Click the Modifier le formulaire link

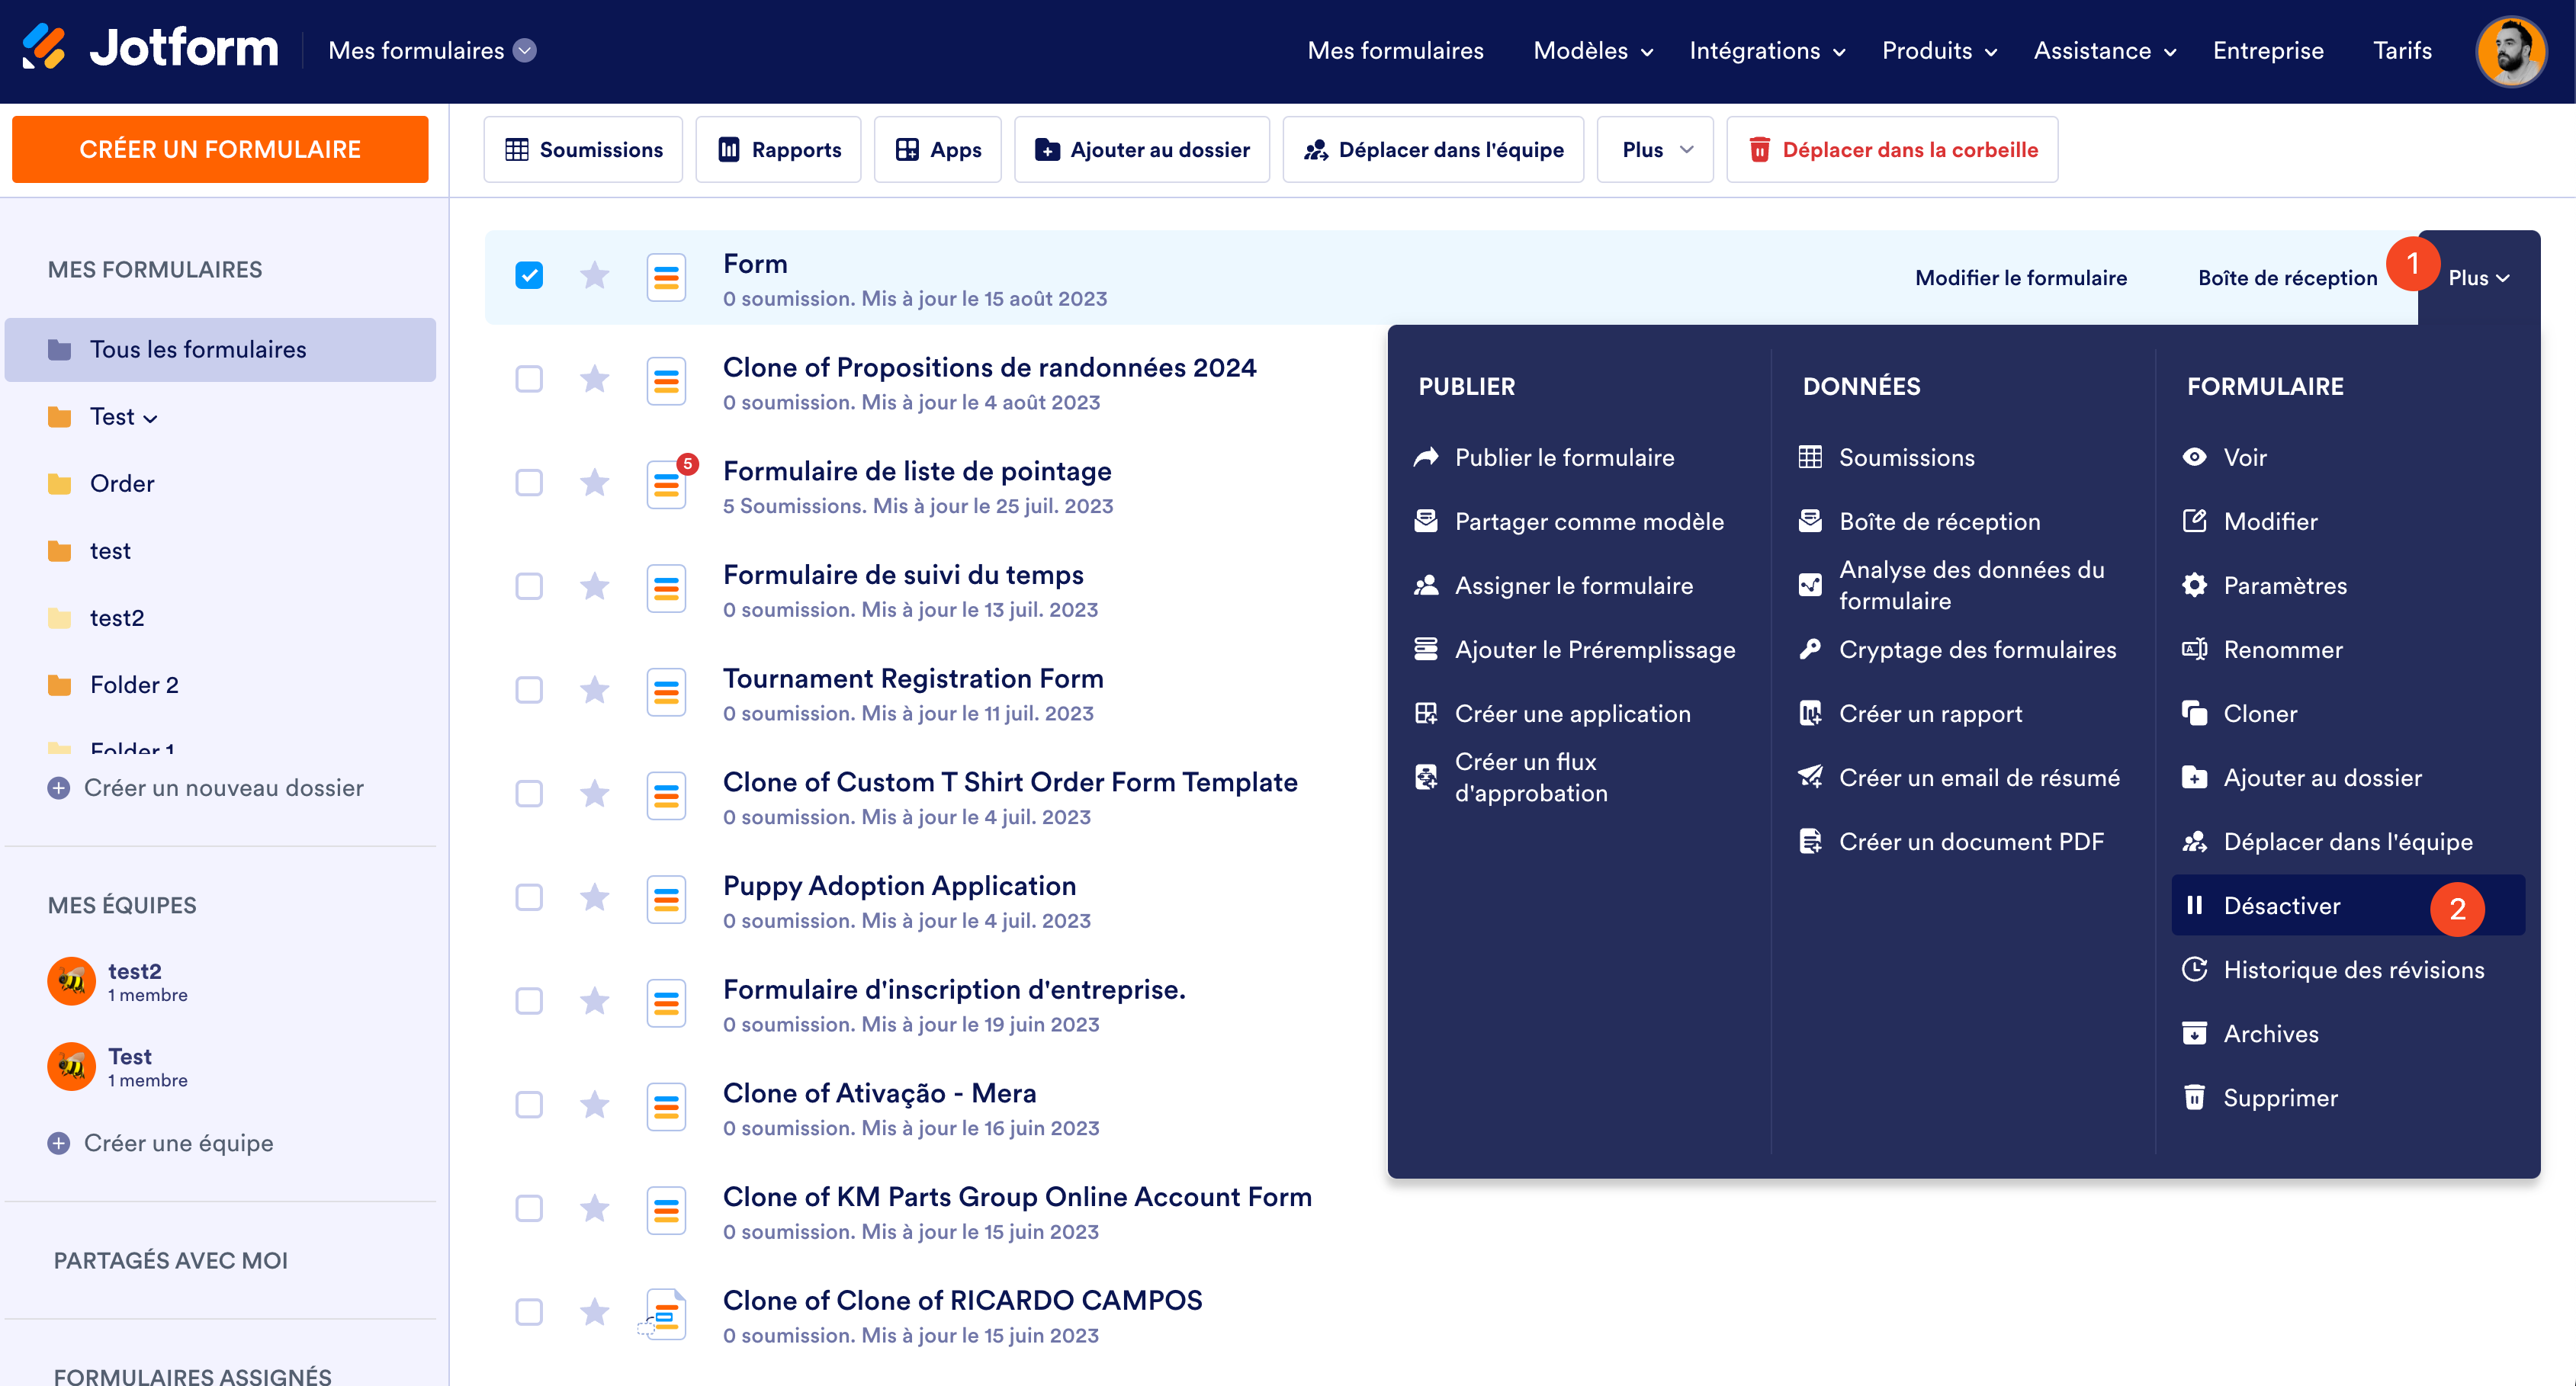coord(2020,278)
